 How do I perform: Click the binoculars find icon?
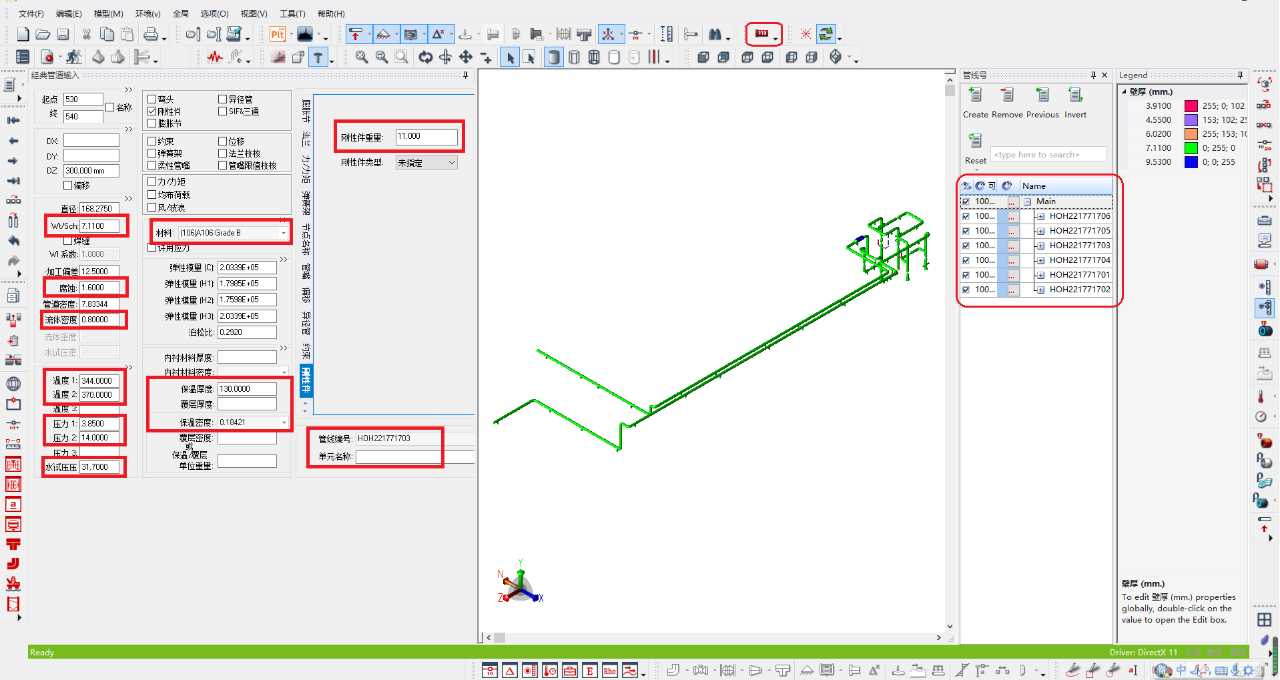click(x=715, y=34)
